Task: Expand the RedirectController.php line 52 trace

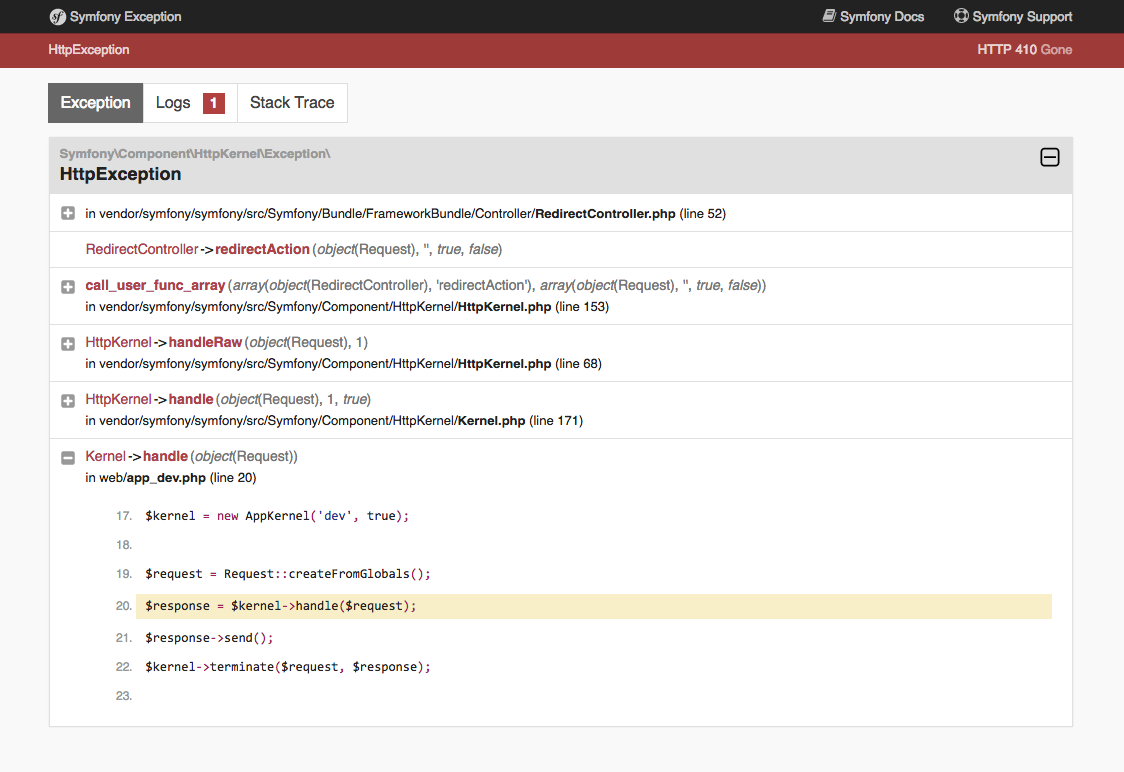Action: [x=68, y=213]
